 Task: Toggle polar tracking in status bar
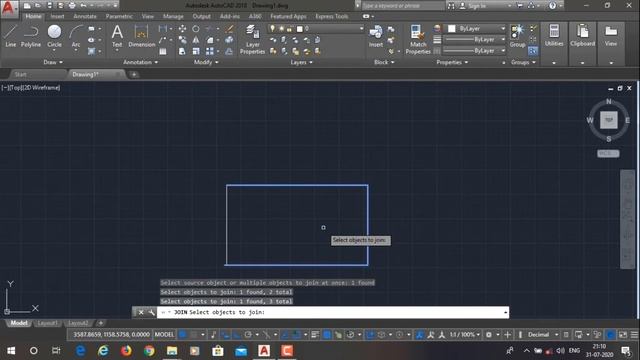pyautogui.click(x=248, y=335)
